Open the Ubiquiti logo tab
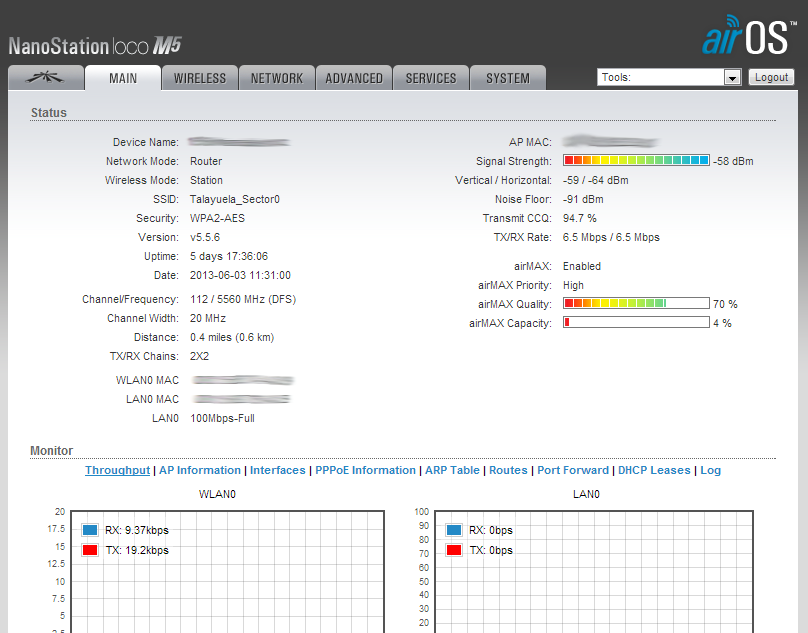The height and width of the screenshot is (633, 808). tap(45, 78)
